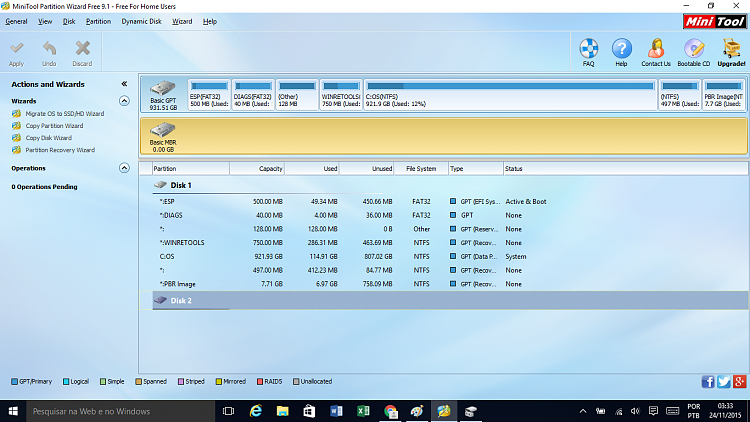This screenshot has width=750, height=422.
Task: Select the *:ESP partition row
Action: click(450, 201)
